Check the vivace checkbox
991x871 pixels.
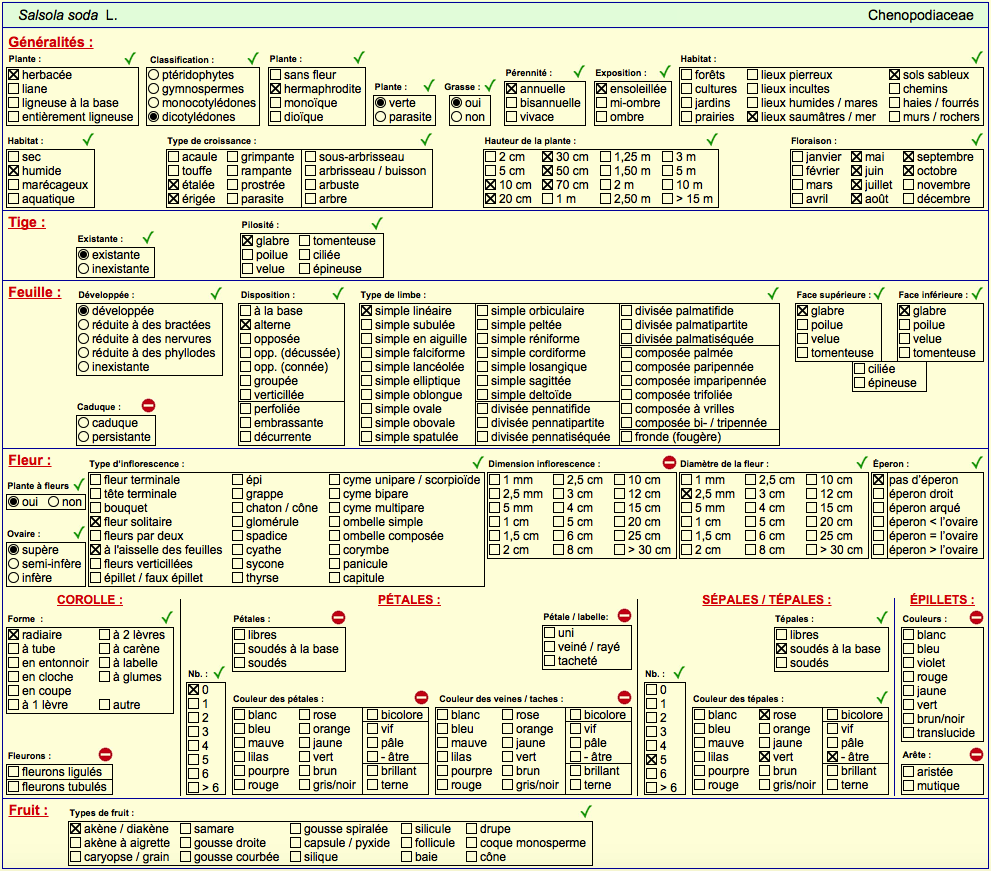click(512, 117)
